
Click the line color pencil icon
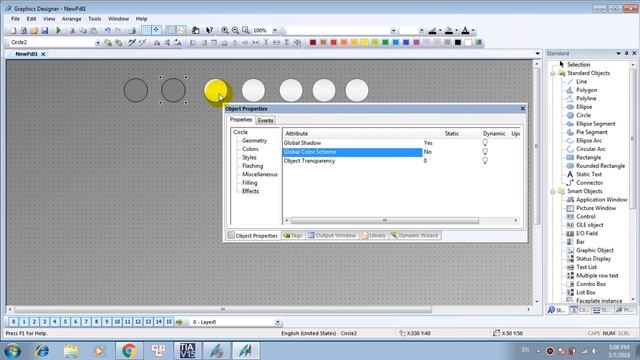[433, 31]
